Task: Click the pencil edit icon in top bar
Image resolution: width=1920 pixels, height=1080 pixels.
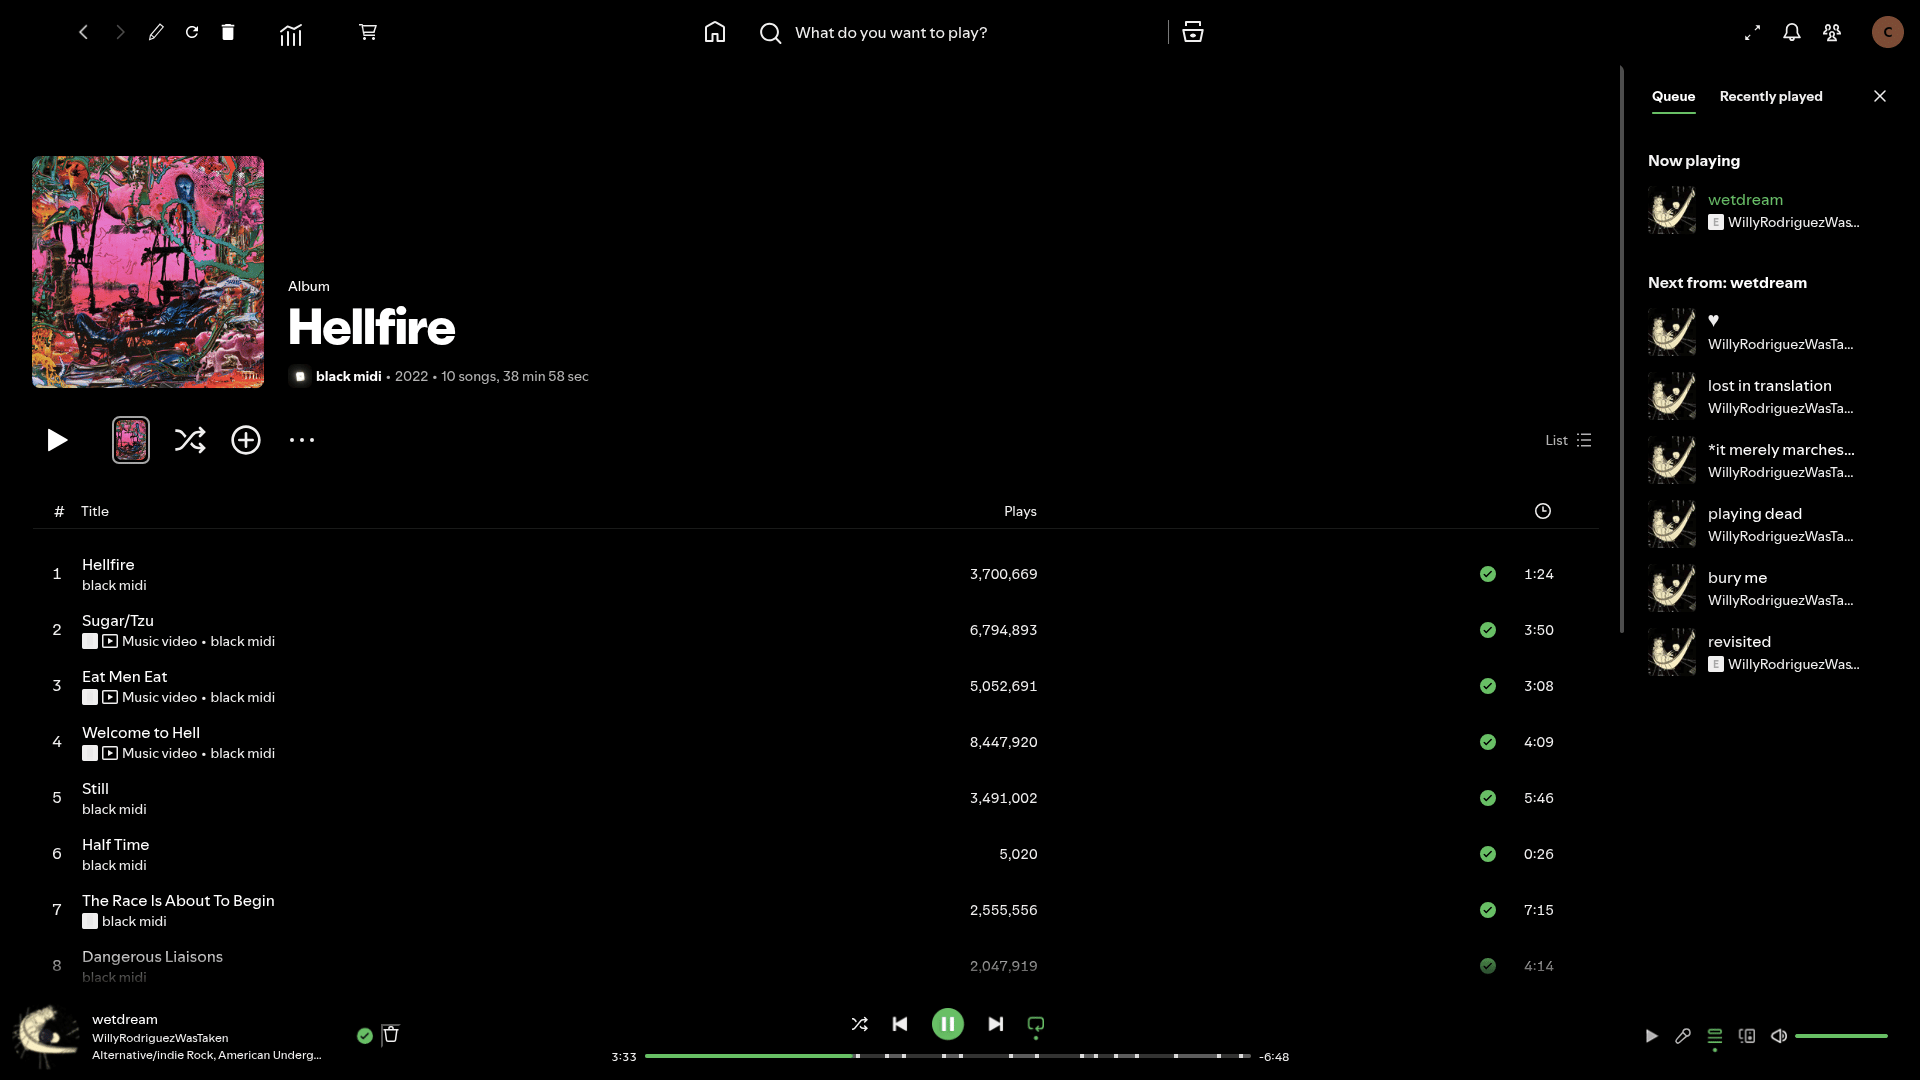Action: (x=156, y=32)
